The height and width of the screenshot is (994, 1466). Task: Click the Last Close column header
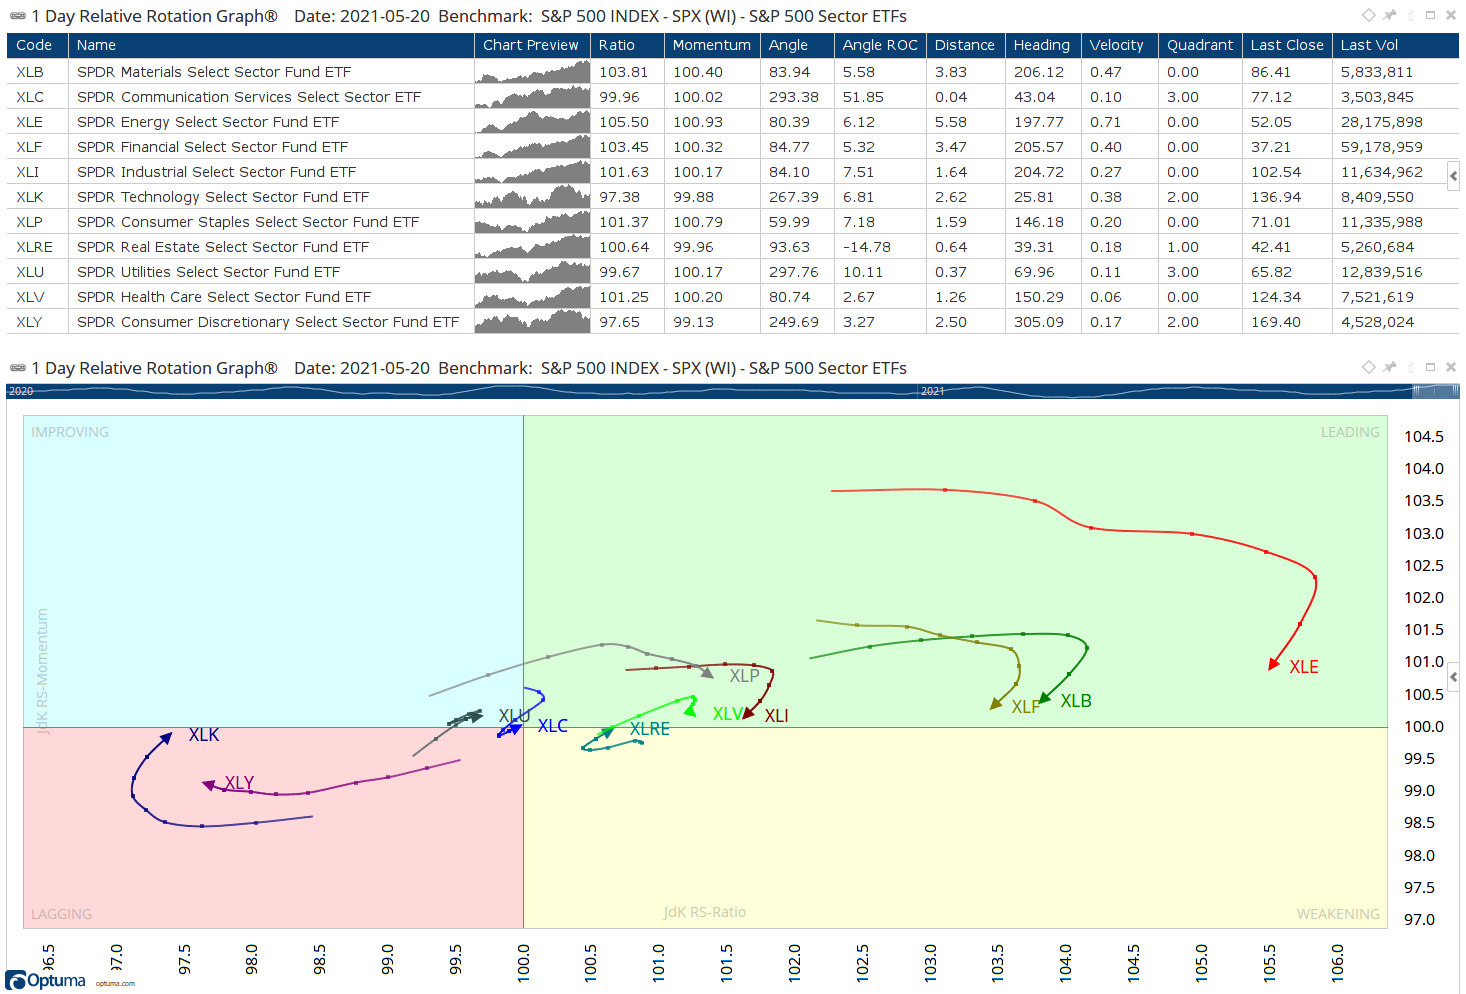point(1287,45)
